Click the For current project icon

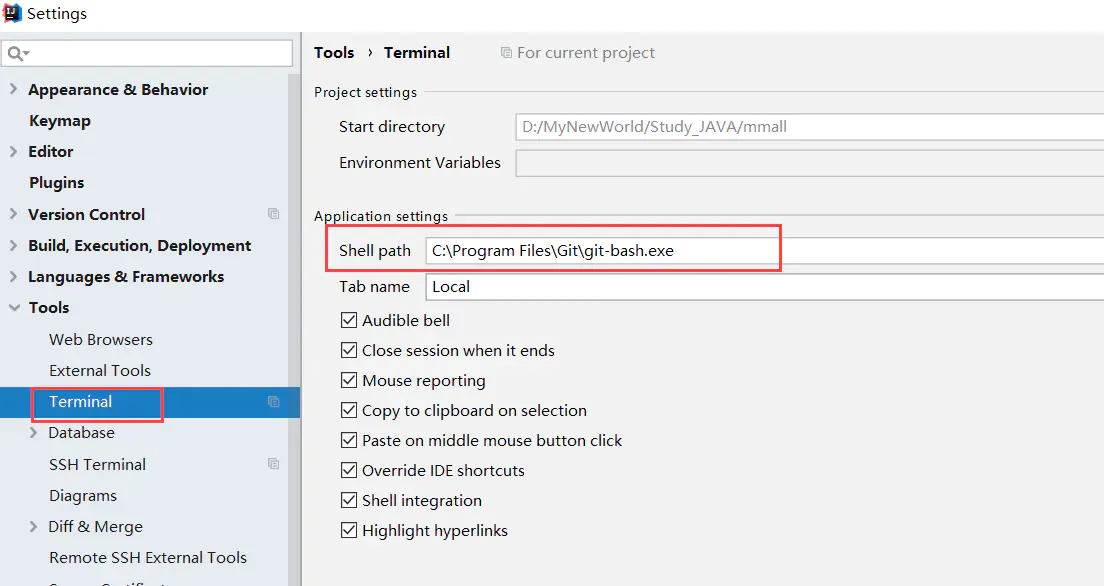pos(506,53)
